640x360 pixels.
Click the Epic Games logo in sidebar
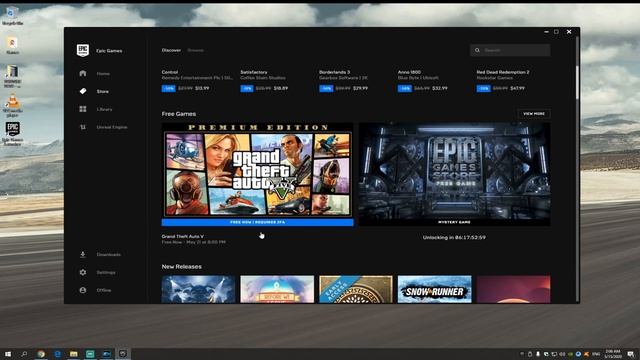83,50
